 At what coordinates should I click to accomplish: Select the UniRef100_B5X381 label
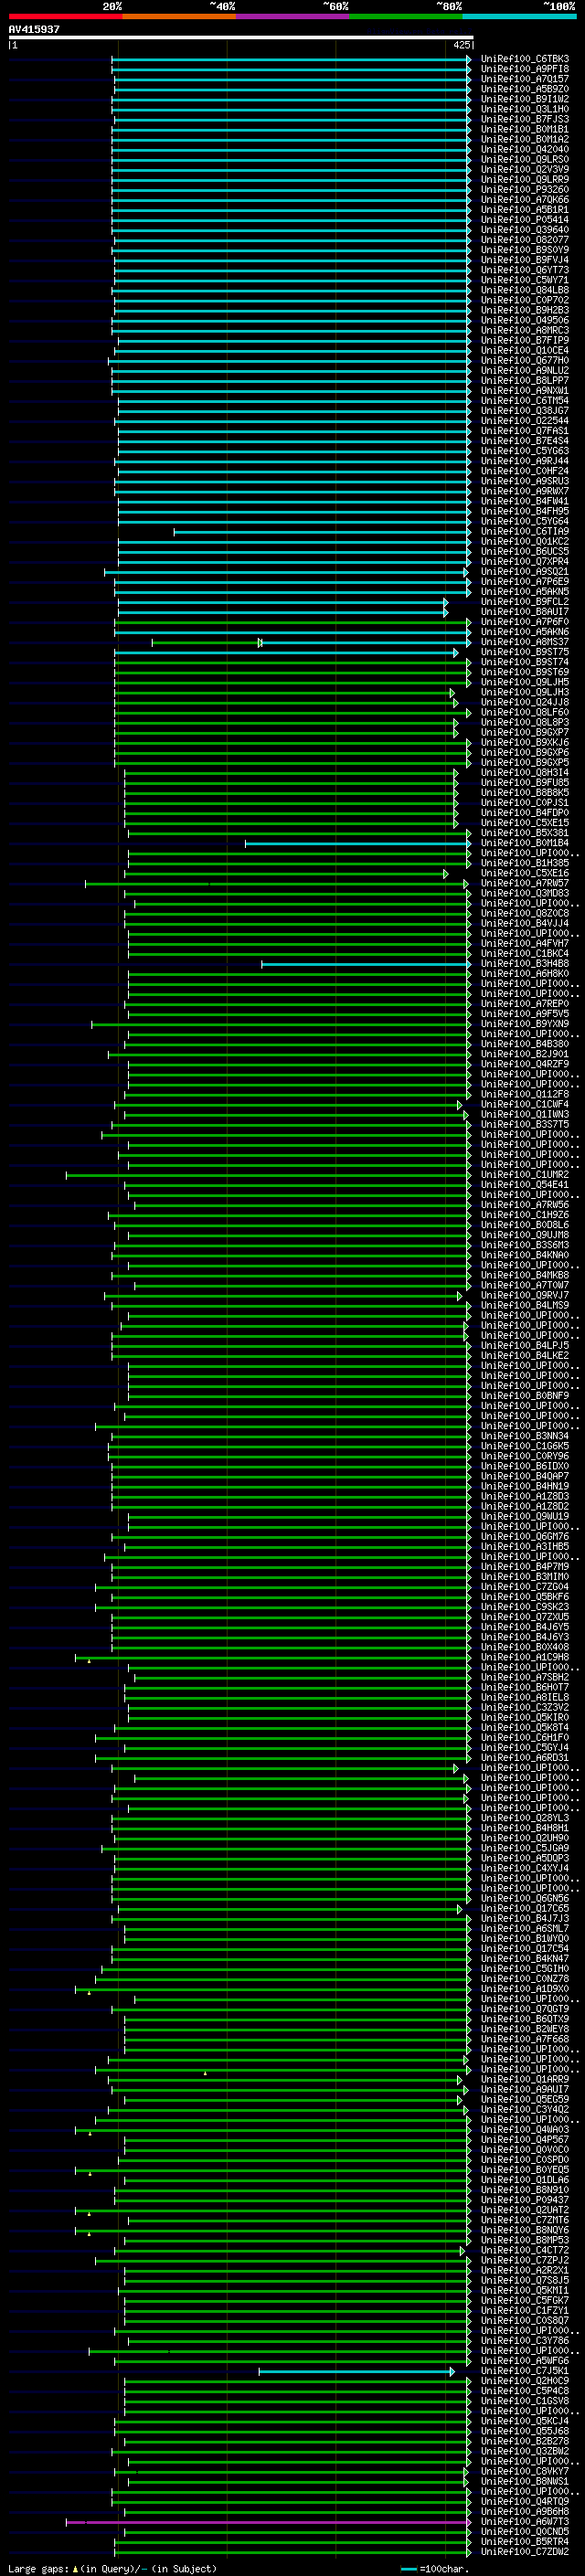(x=524, y=833)
